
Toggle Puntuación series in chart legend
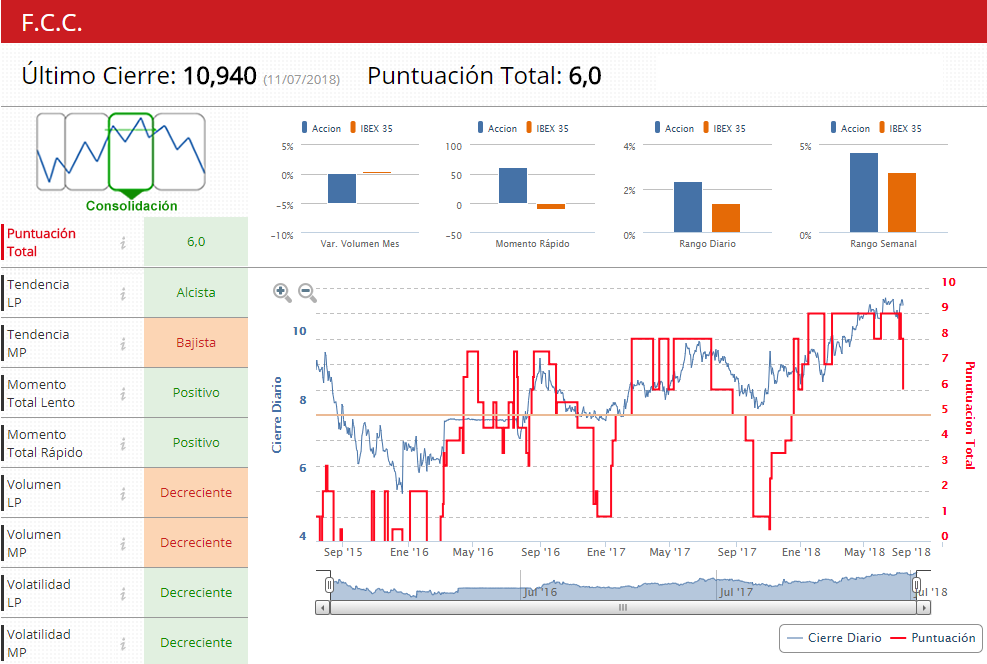pos(933,638)
